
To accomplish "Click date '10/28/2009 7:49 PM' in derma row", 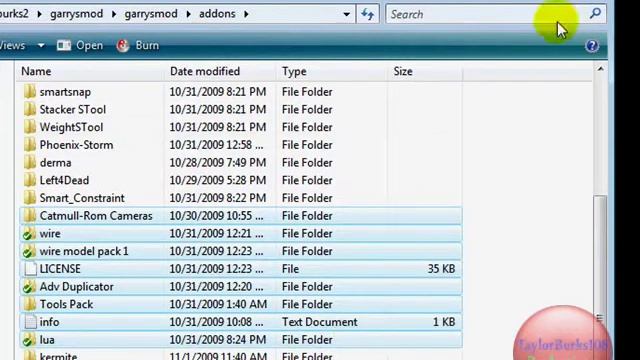I will coord(218,162).
